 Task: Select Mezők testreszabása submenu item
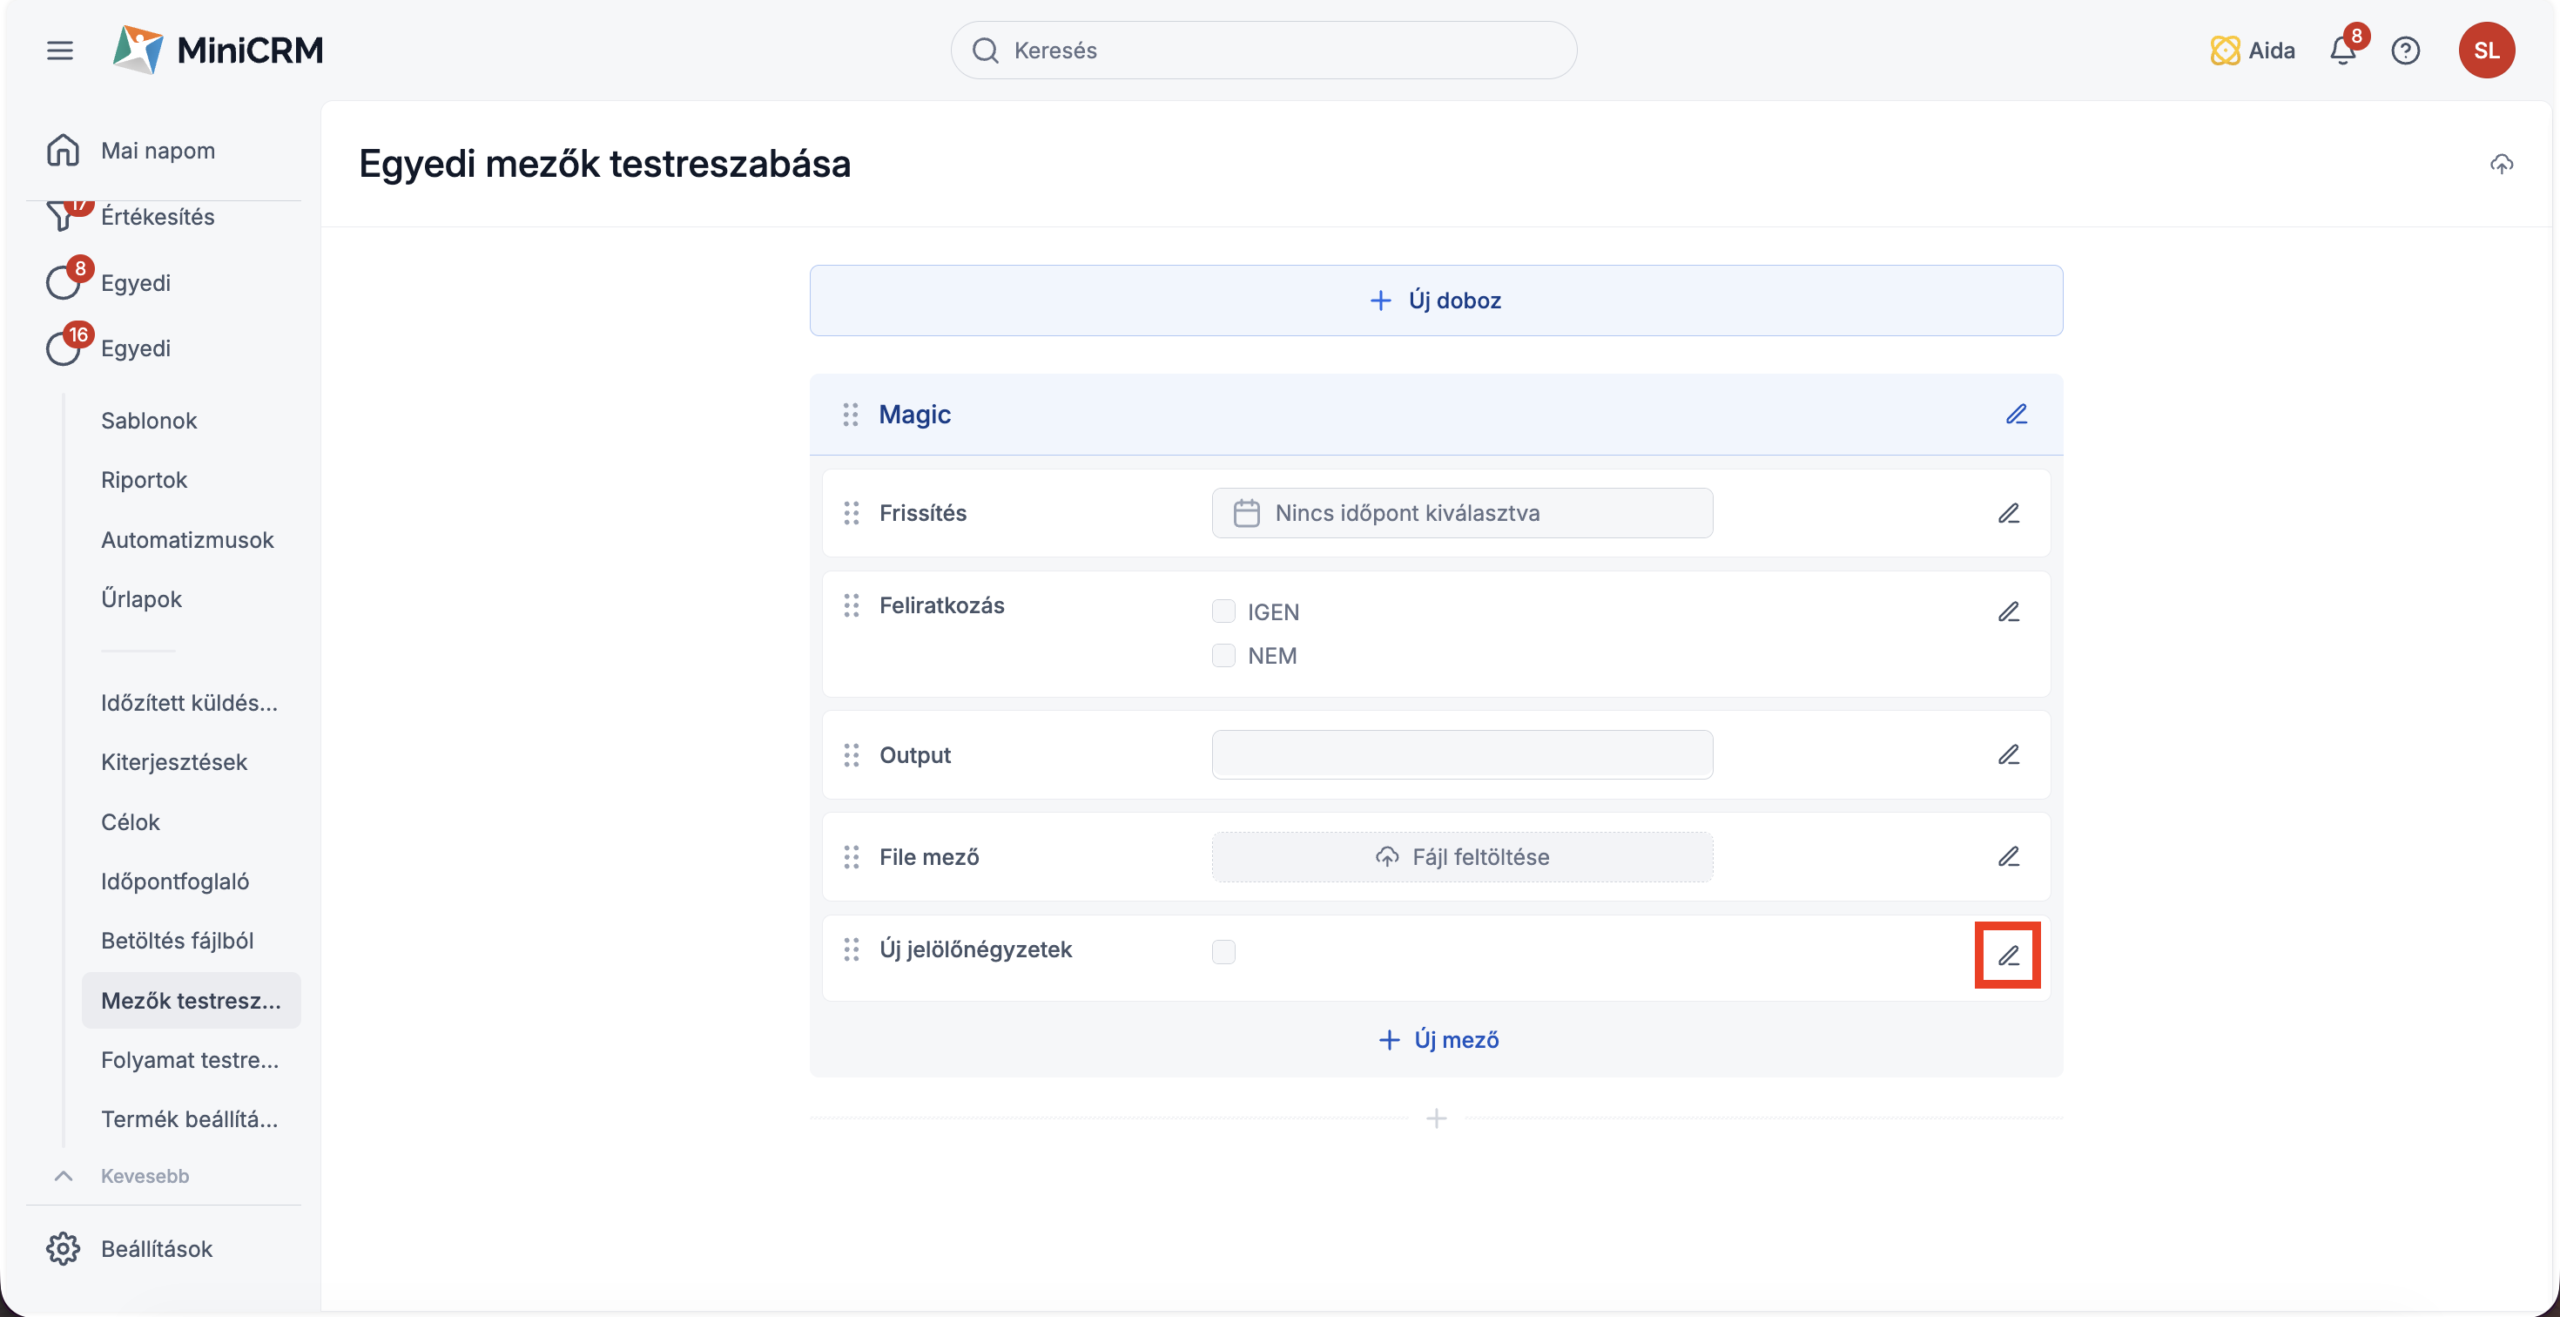click(x=191, y=1000)
